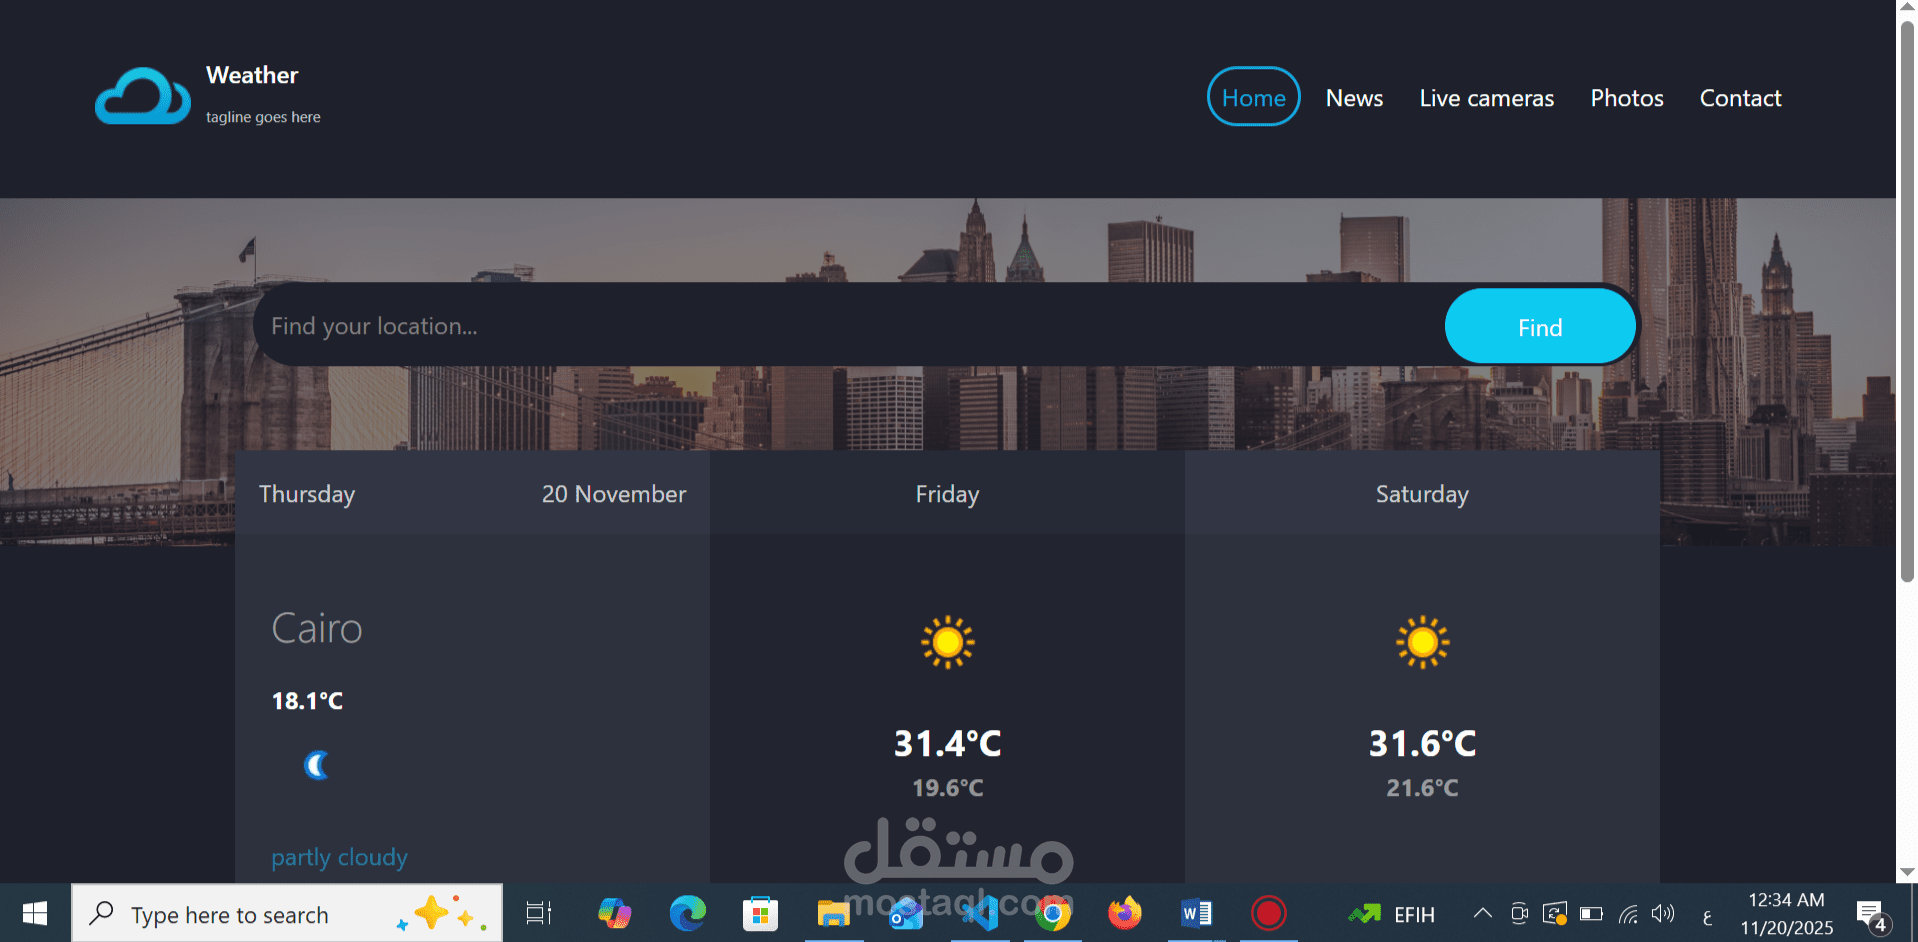This screenshot has width=1918, height=942.
Task: Click the Find your location search field
Action: (850, 326)
